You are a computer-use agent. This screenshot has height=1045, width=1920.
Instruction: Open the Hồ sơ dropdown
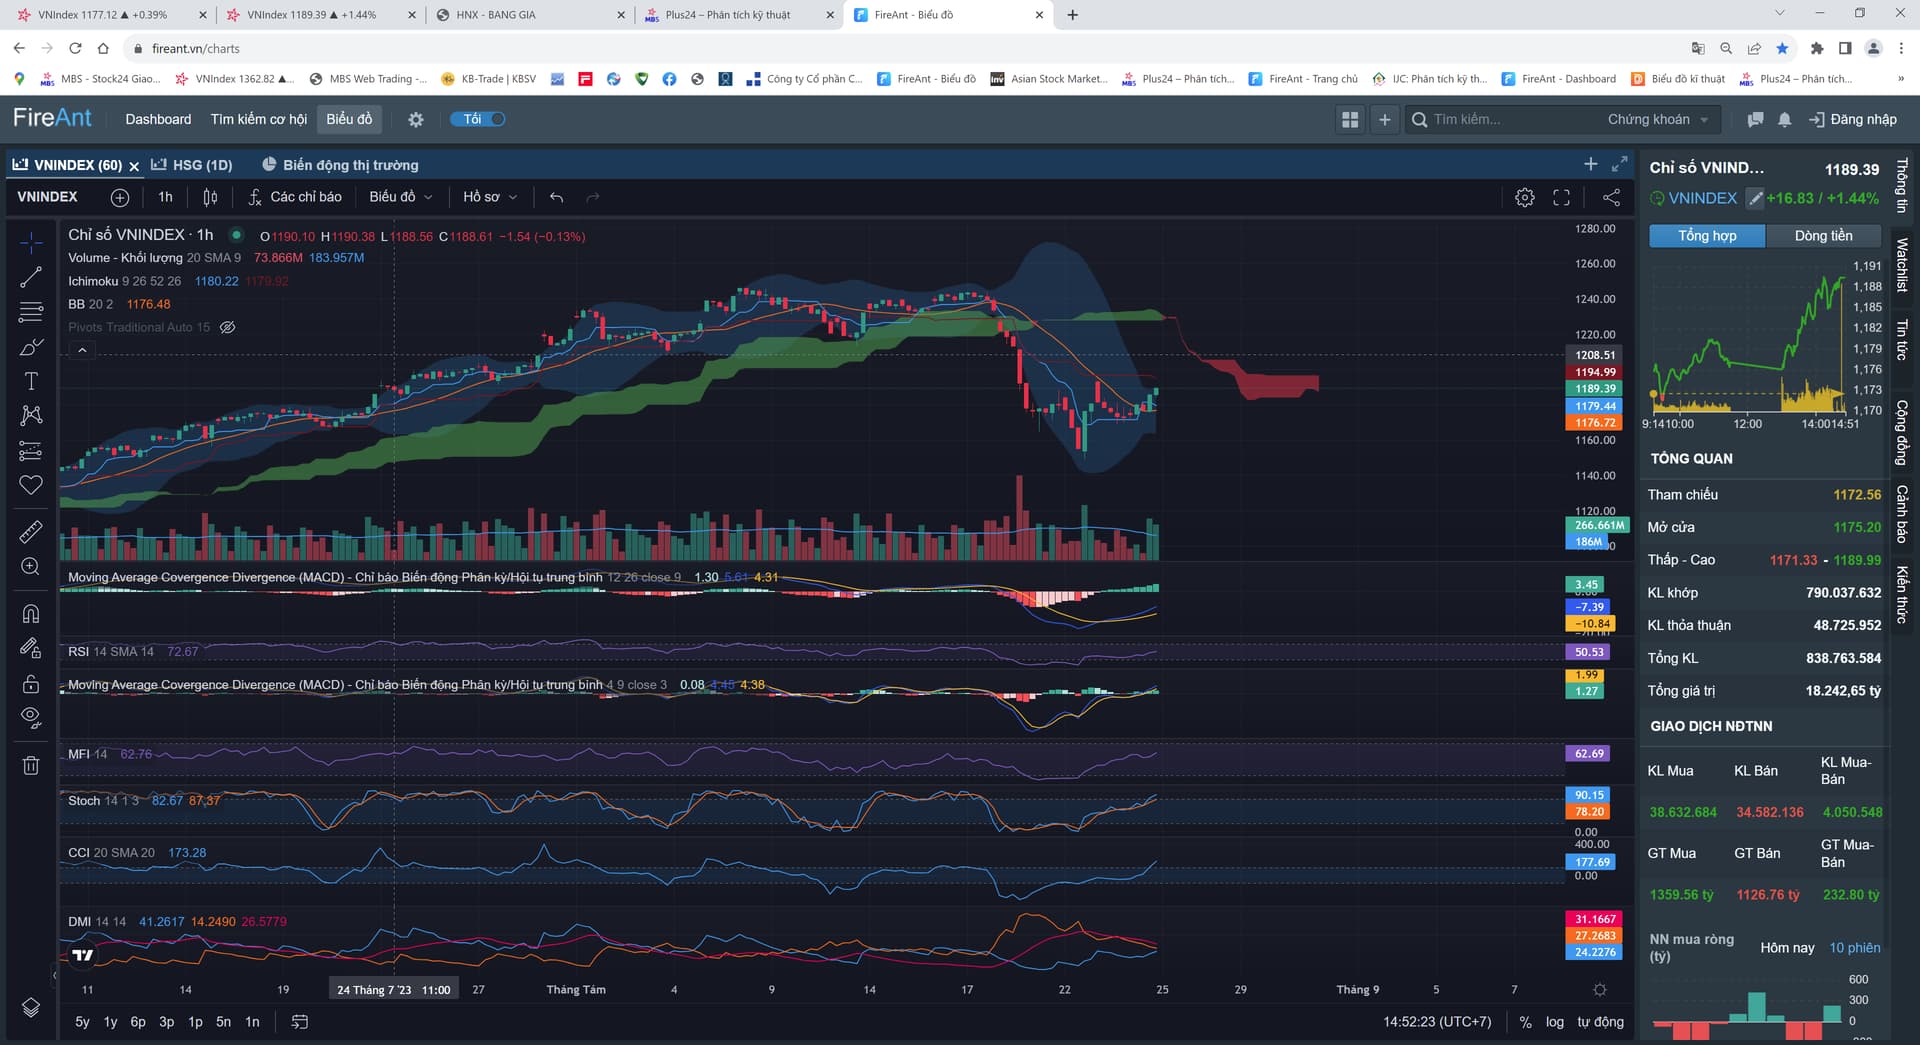coord(489,197)
